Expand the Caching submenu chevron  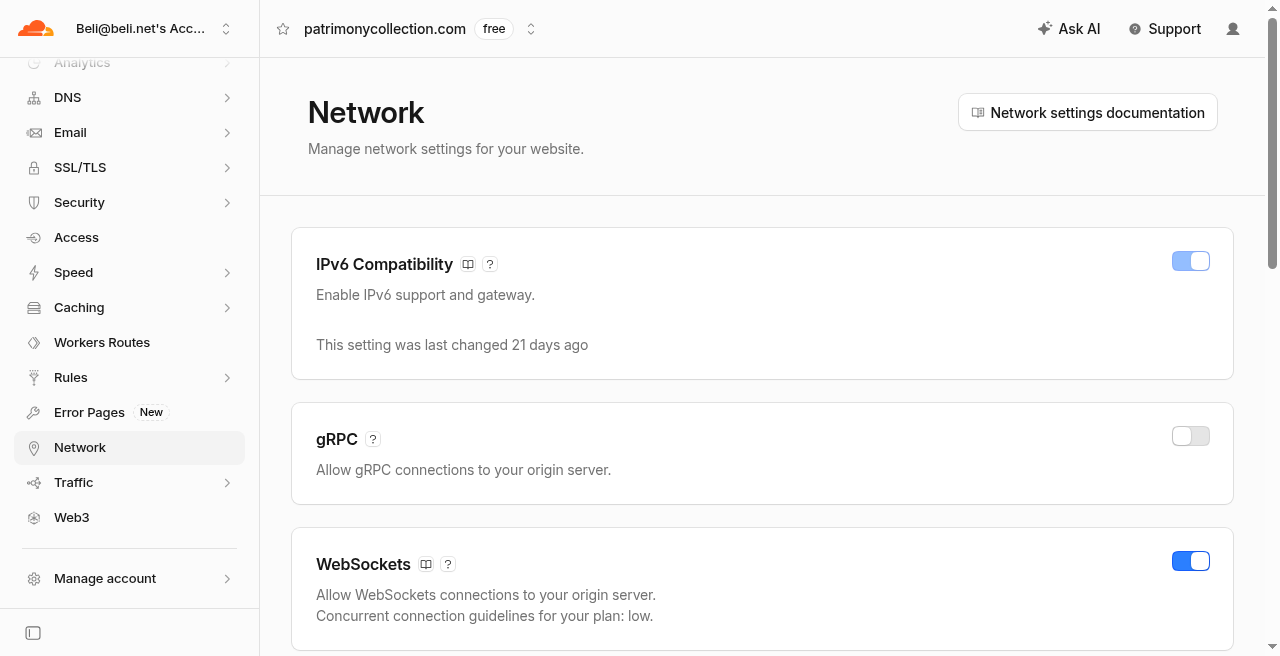point(228,308)
